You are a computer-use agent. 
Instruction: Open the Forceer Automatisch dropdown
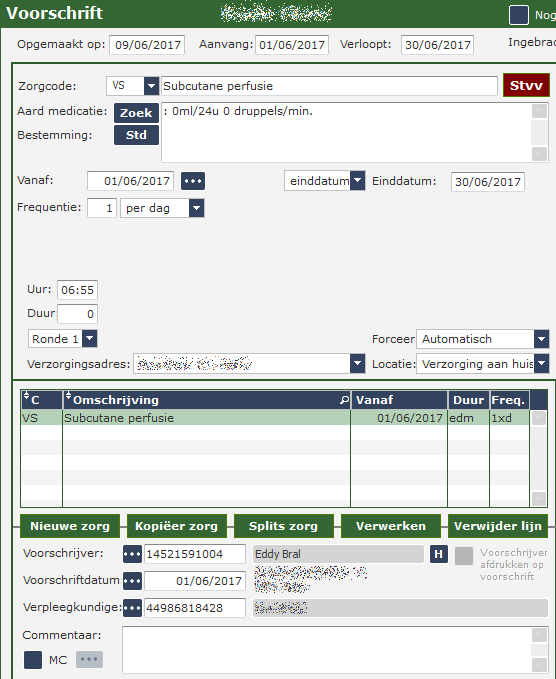(541, 339)
